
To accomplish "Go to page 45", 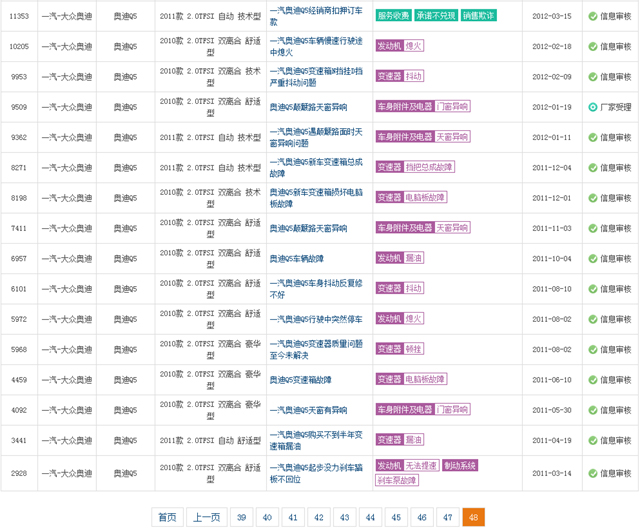I will (x=396, y=517).
